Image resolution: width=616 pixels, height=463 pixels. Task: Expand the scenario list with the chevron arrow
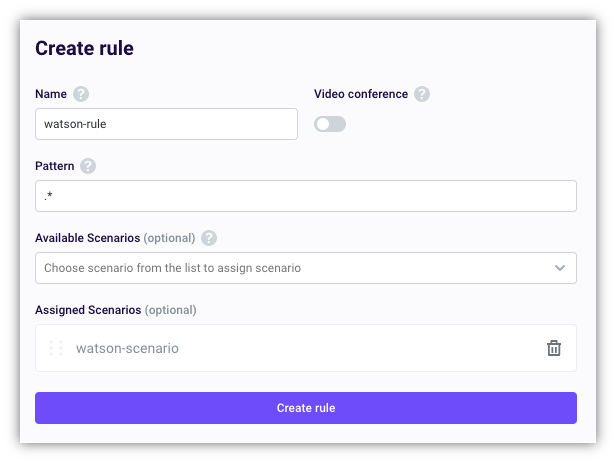pyautogui.click(x=559, y=268)
